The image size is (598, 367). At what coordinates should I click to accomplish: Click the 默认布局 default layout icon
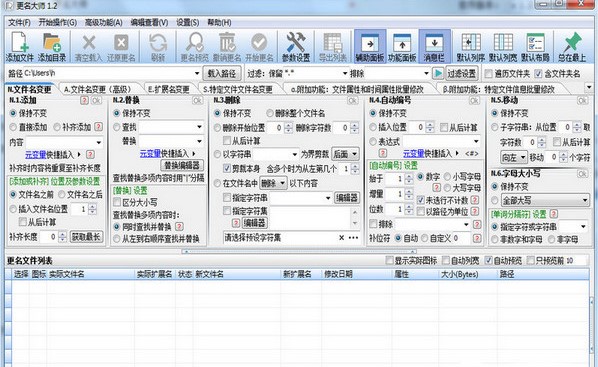coord(535,47)
